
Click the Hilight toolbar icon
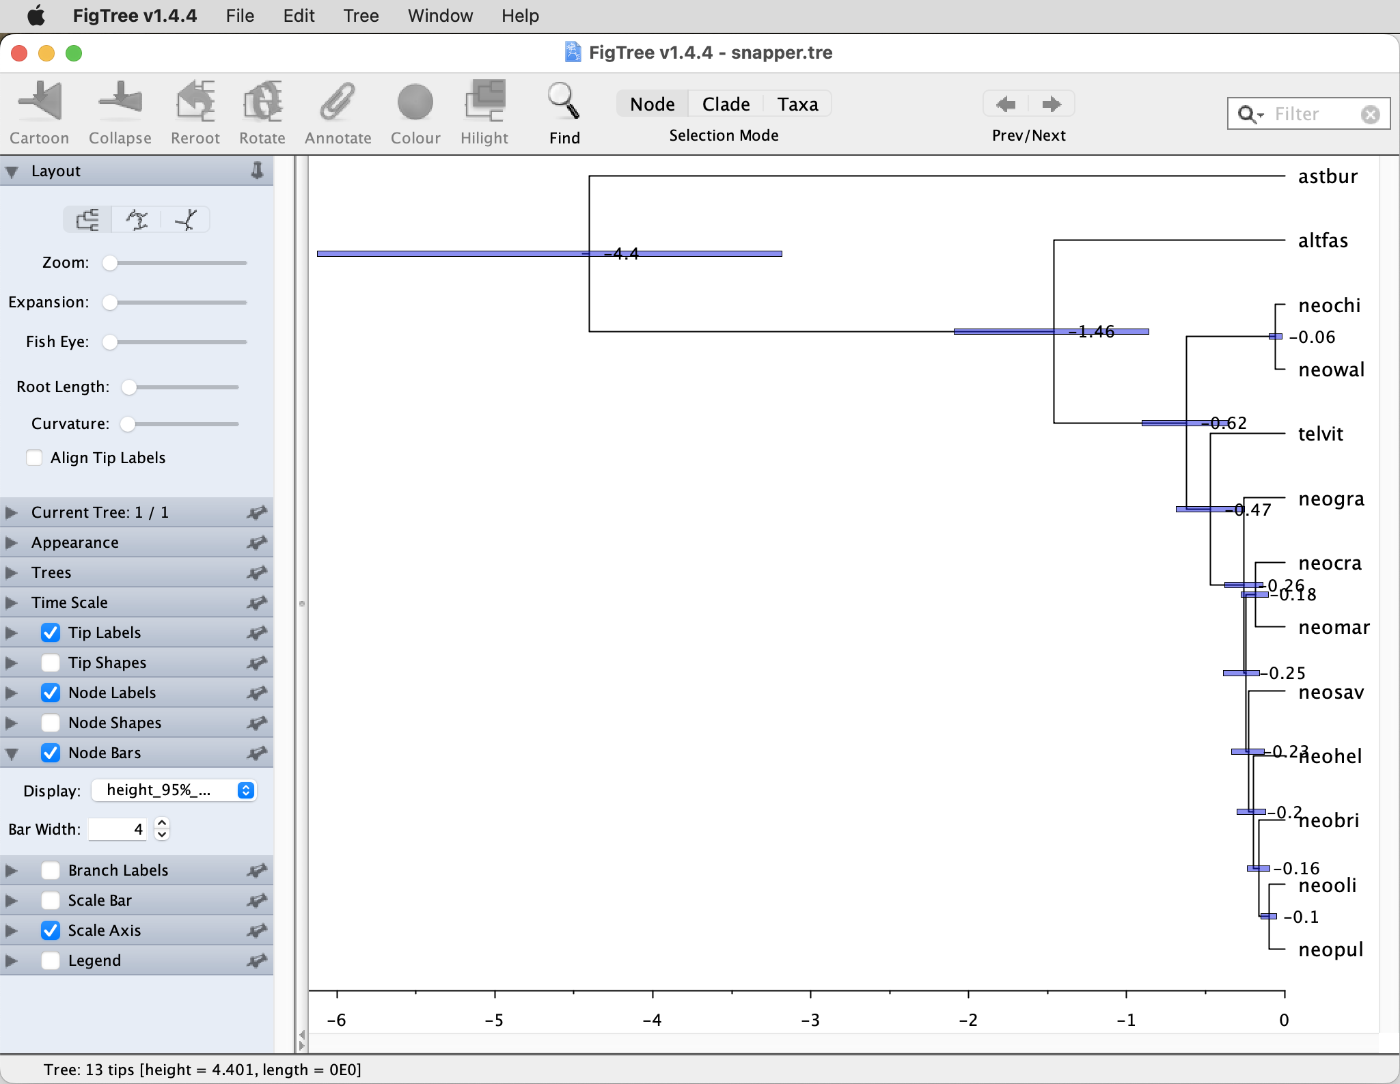[x=485, y=102]
